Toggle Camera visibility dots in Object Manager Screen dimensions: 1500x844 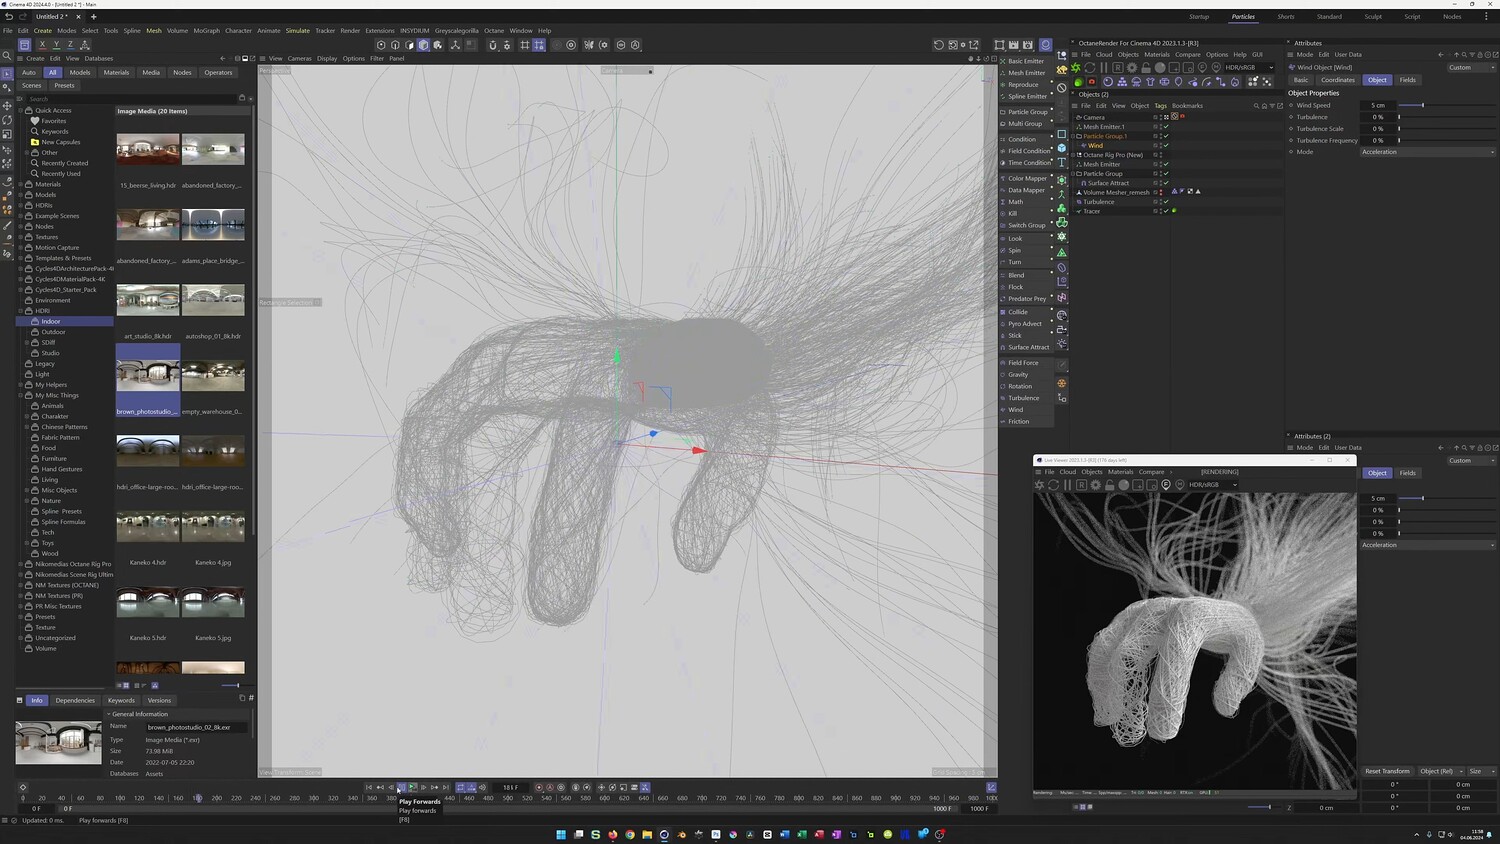pyautogui.click(x=1160, y=117)
